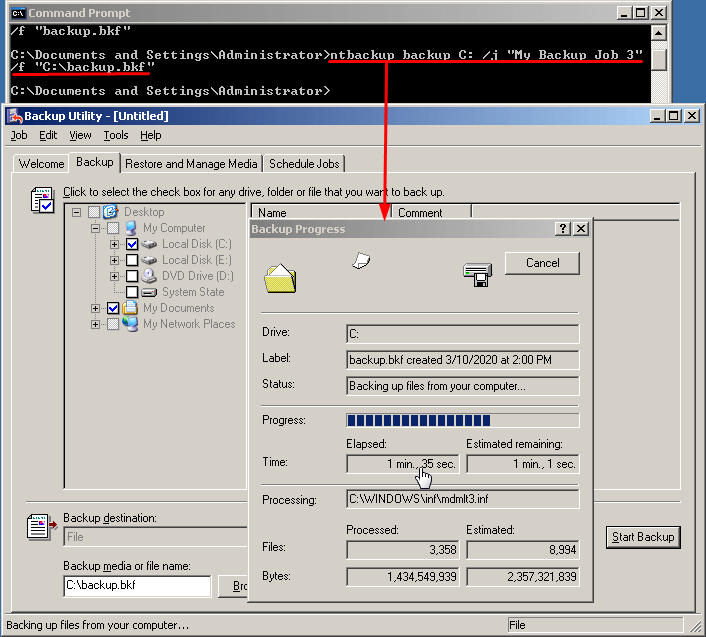Click the Status field showing Backing up files
706x637 pixels.
pyautogui.click(x=462, y=386)
